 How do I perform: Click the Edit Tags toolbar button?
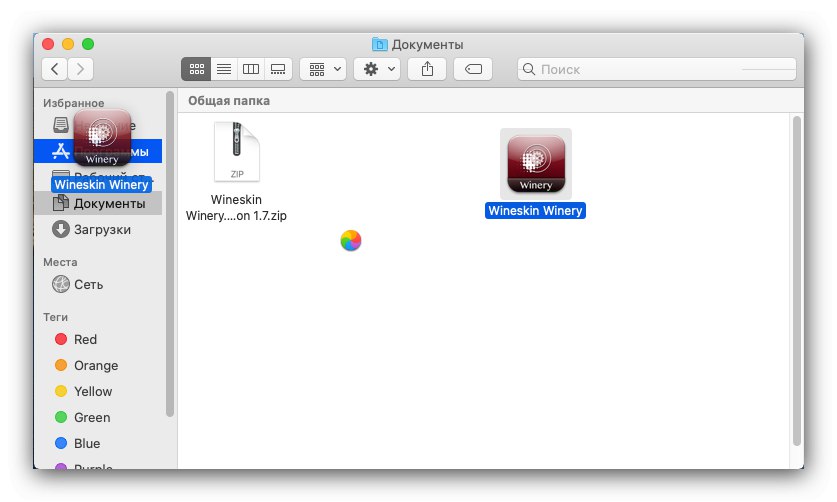pos(473,69)
